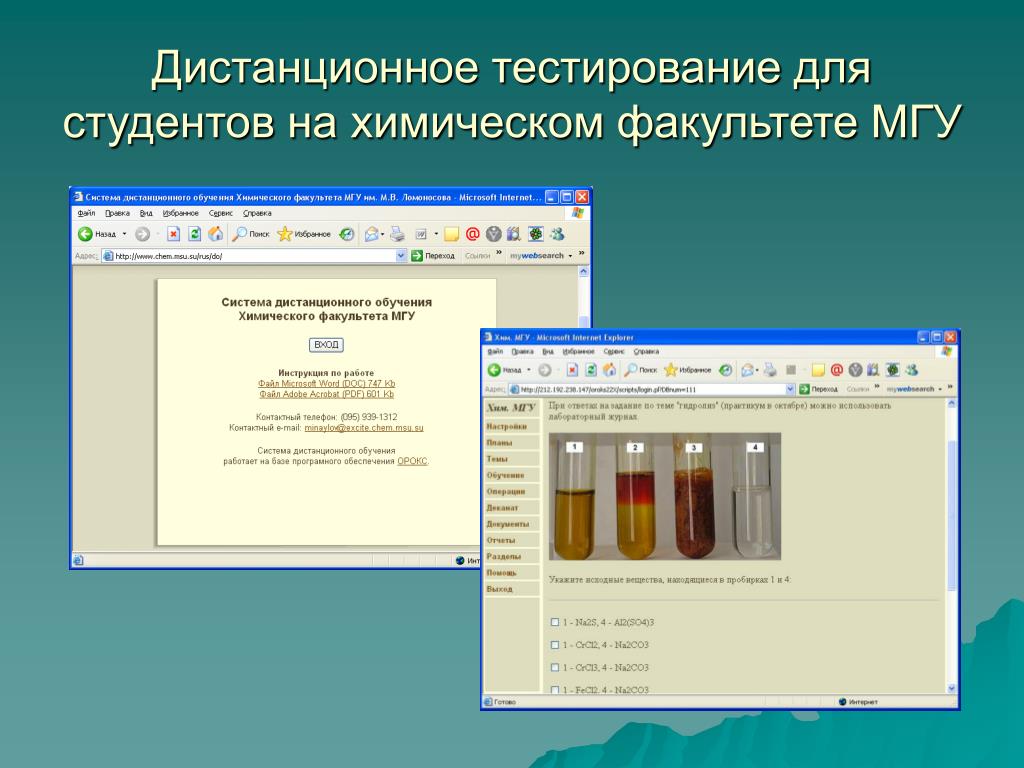Click Edit with Word icon in the chem.msu.su window
The height and width of the screenshot is (768, 1024).
pos(421,234)
